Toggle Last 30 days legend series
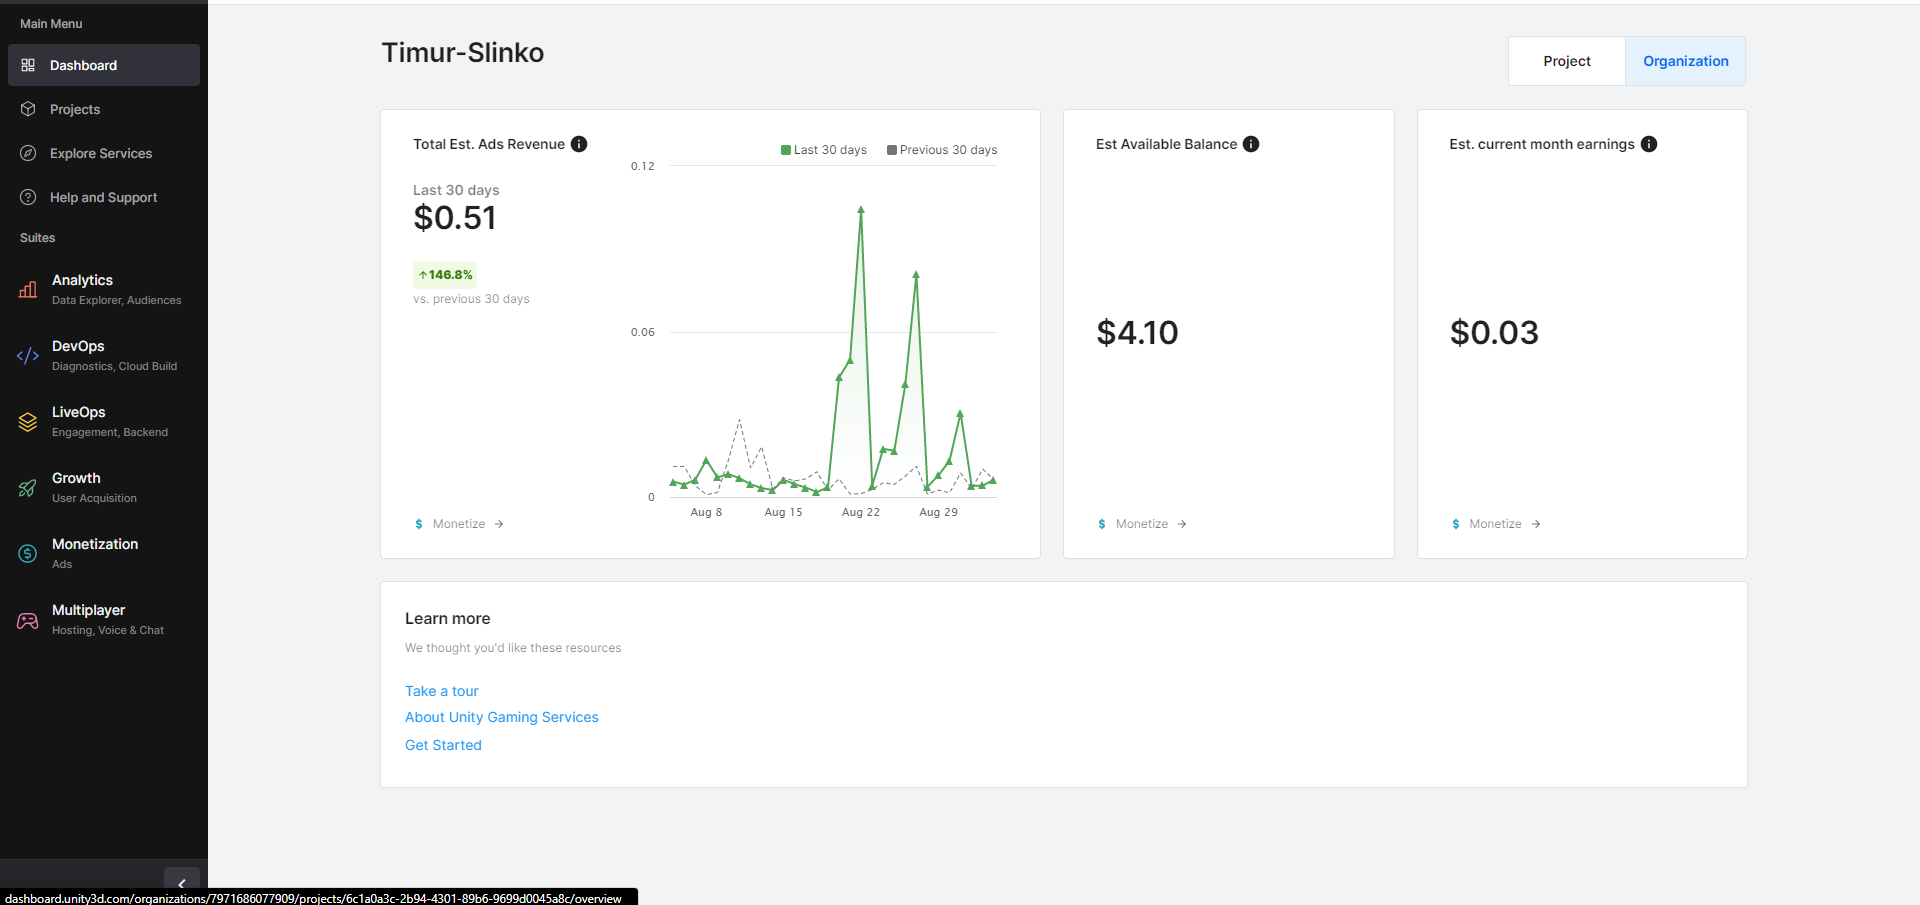The width and height of the screenshot is (1920, 905). click(x=823, y=150)
